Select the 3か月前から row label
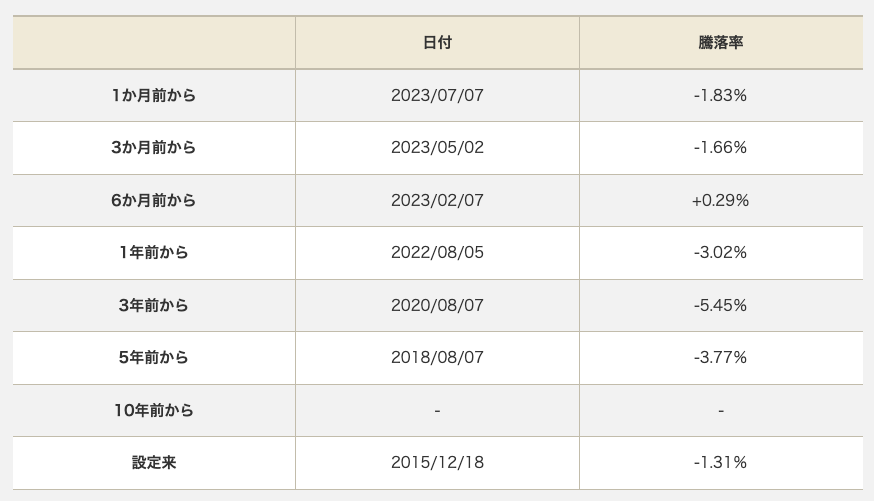The image size is (874, 501). 154,148
